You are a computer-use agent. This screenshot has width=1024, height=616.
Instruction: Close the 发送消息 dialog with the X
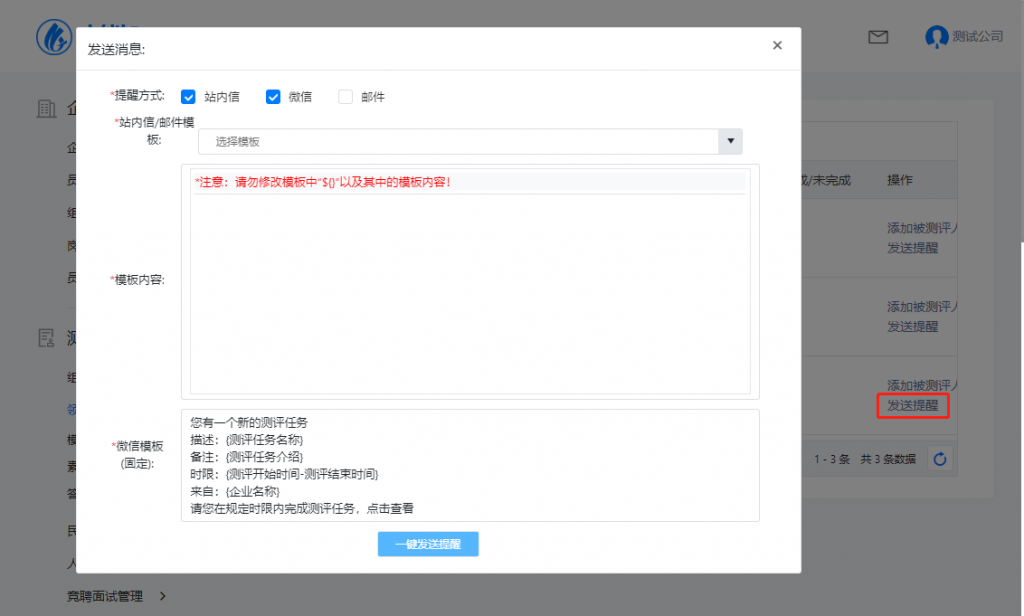point(777,45)
